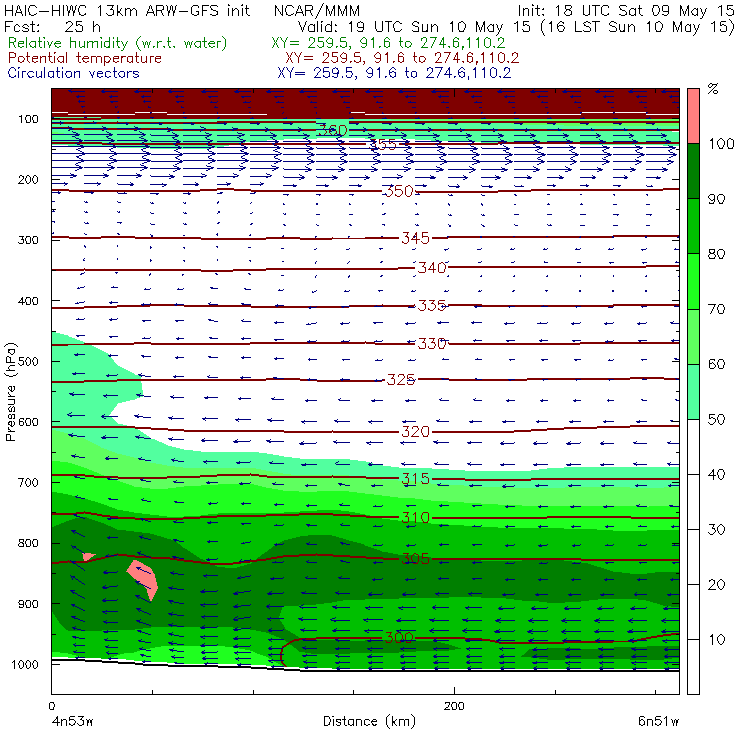The height and width of the screenshot is (740, 740).
Task: Click the large pink saturated humidity patch
Action: coord(143,578)
